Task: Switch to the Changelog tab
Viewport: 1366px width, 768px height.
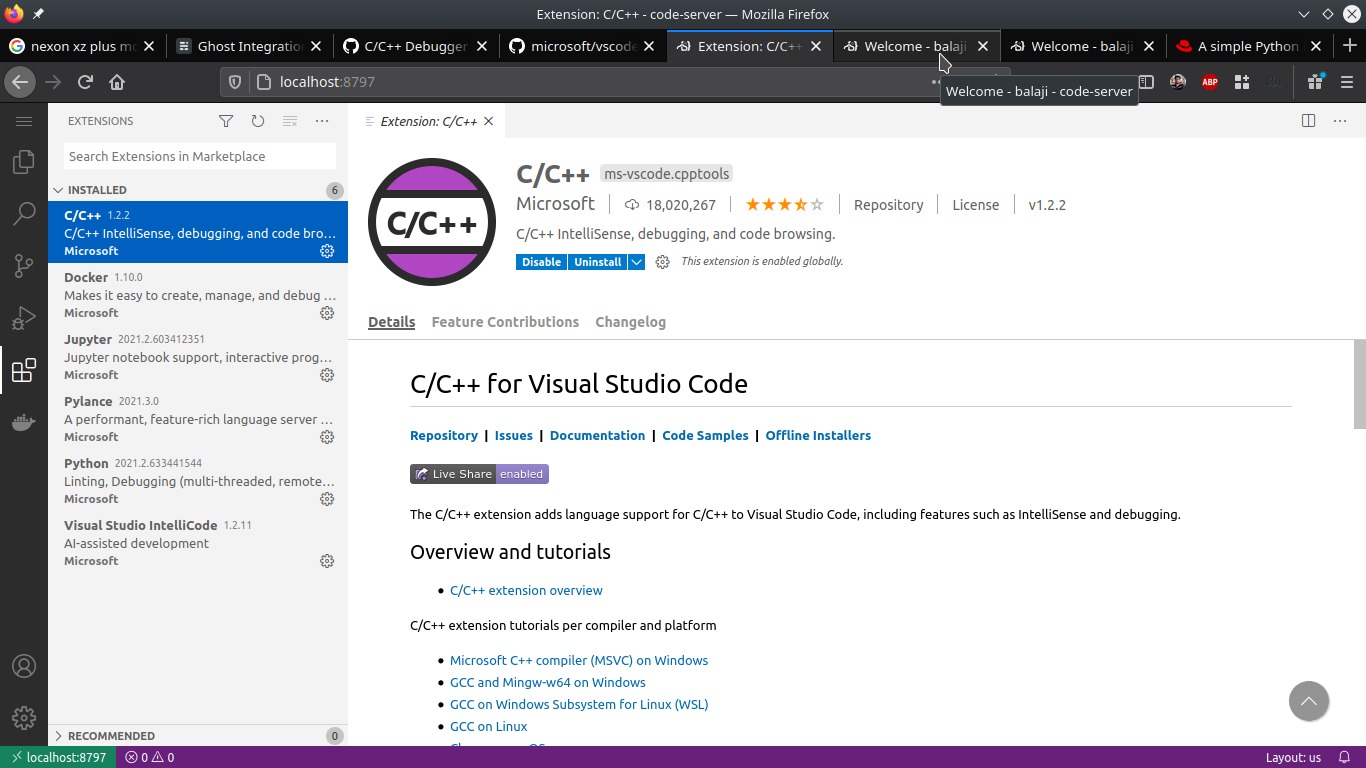Action: coord(630,322)
